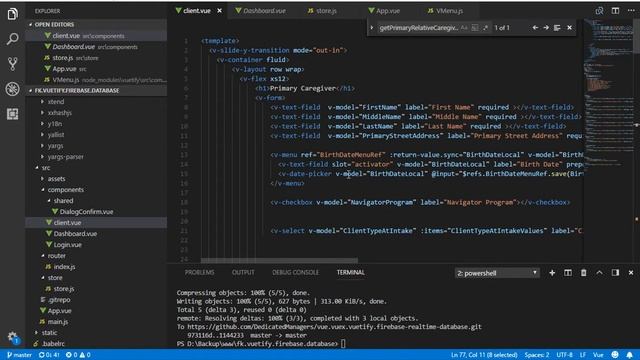Change the UTF-8 encoding in status bar
Image resolution: width=640 pixels, height=360 pixels.
click(564, 355)
